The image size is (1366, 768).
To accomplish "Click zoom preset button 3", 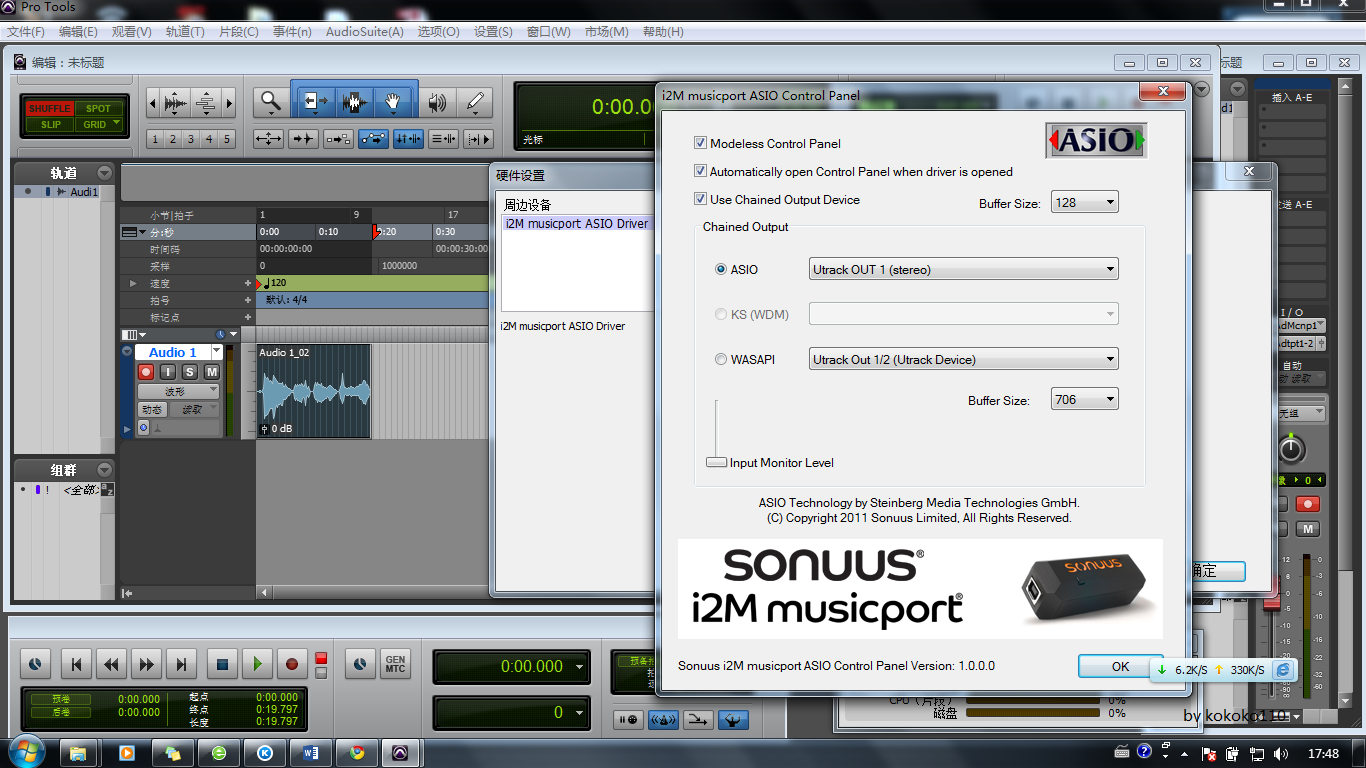I will click(x=191, y=139).
